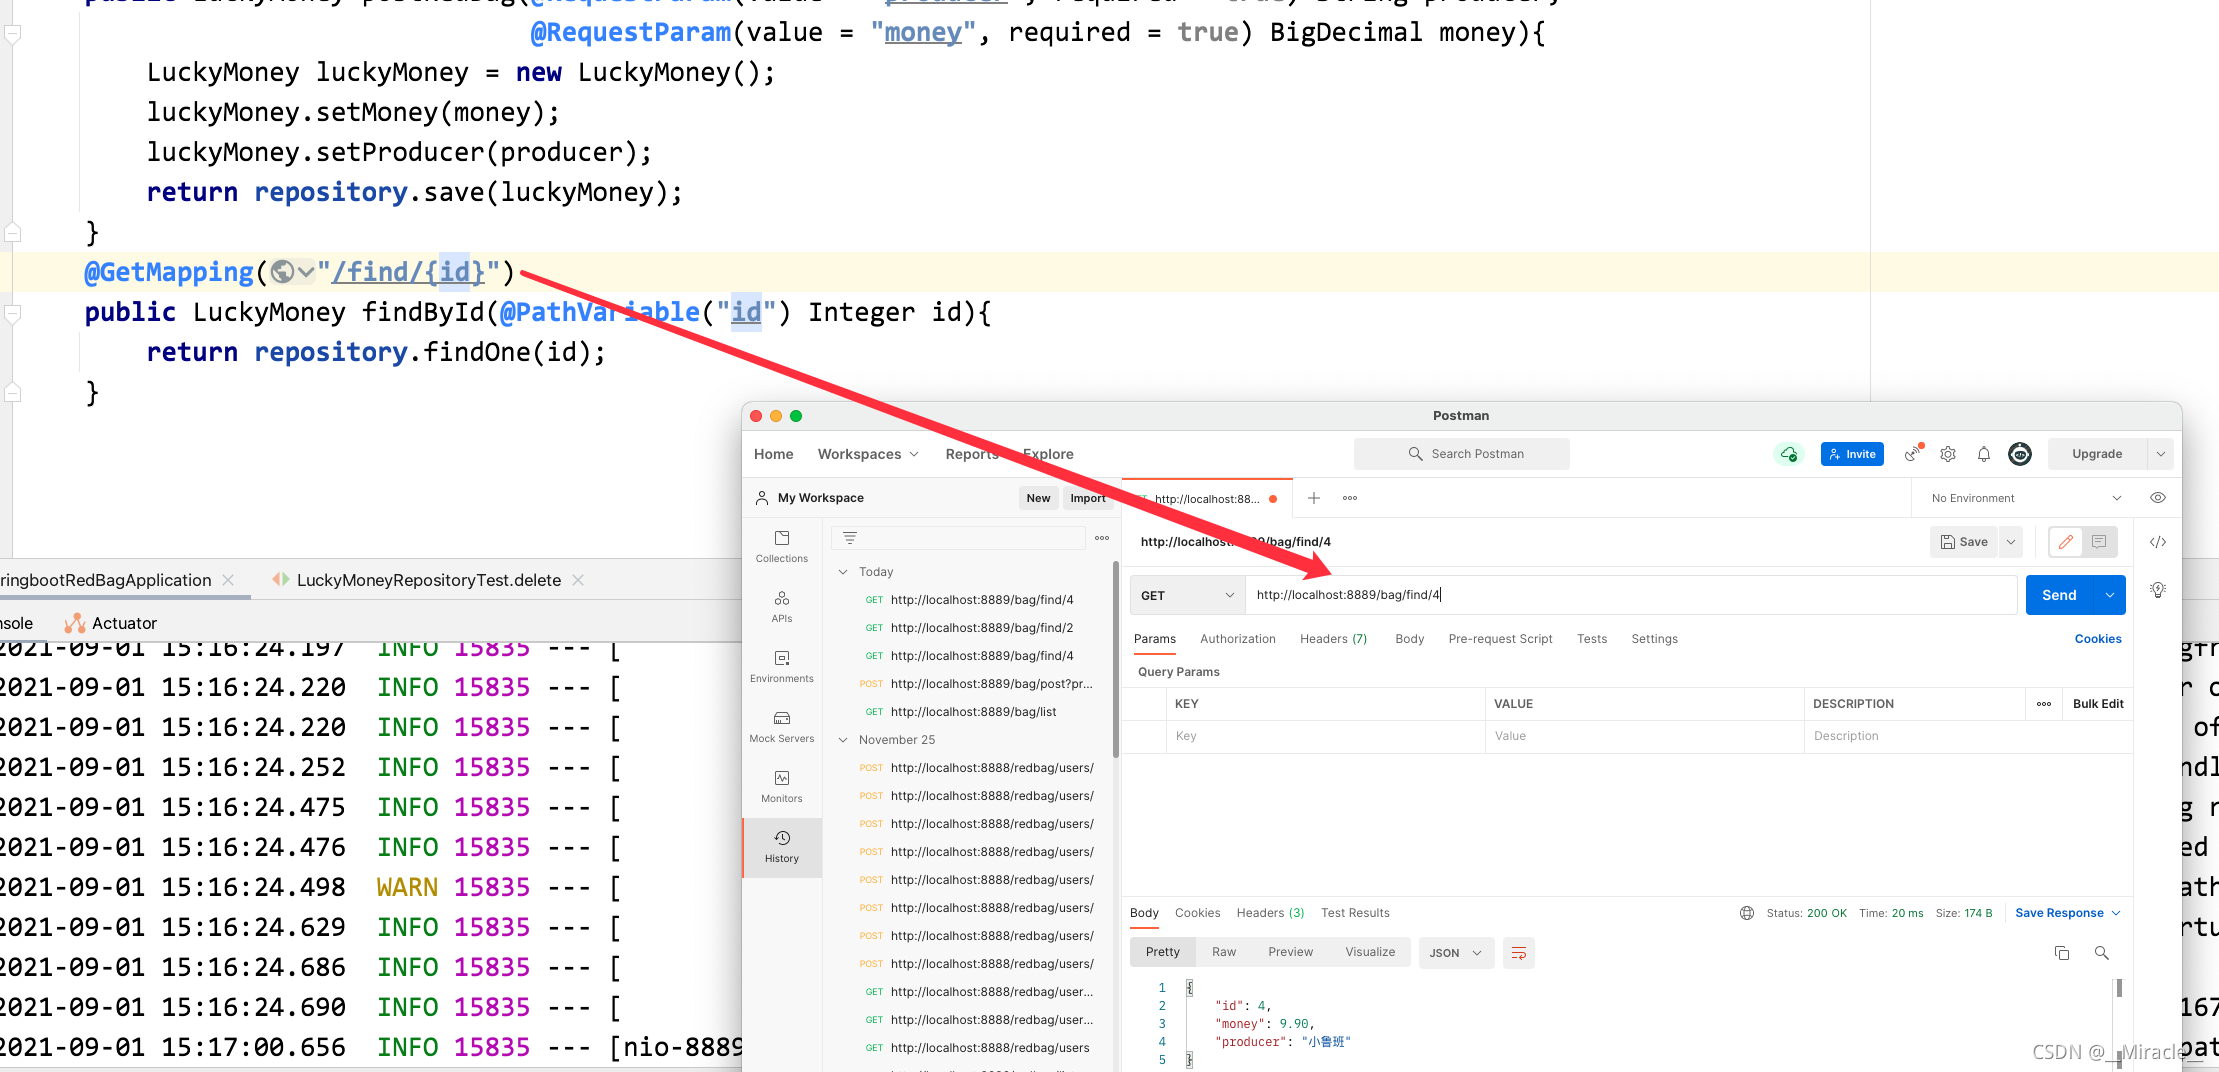Open GetMapping URL globe icon in editor

coord(283,272)
